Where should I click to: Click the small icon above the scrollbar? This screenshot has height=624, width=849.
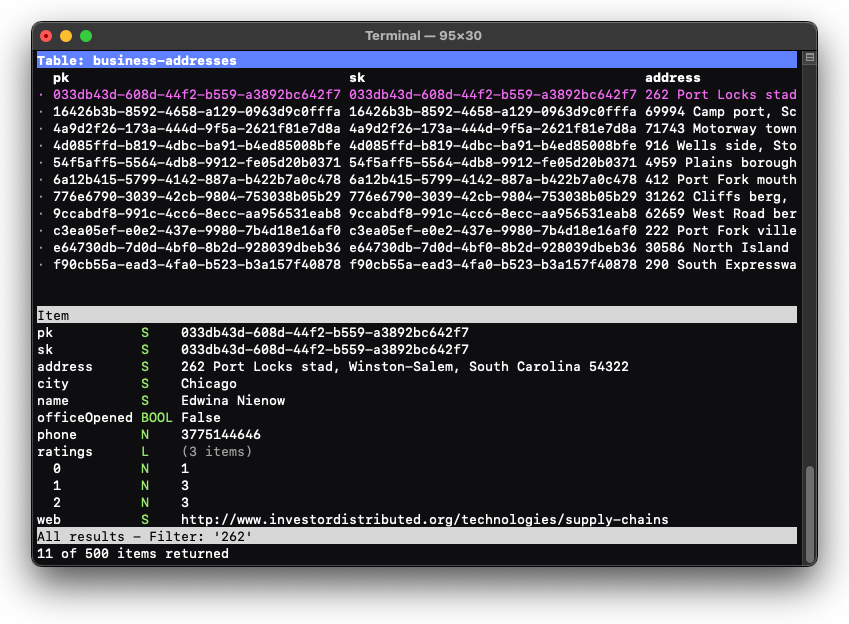[809, 58]
